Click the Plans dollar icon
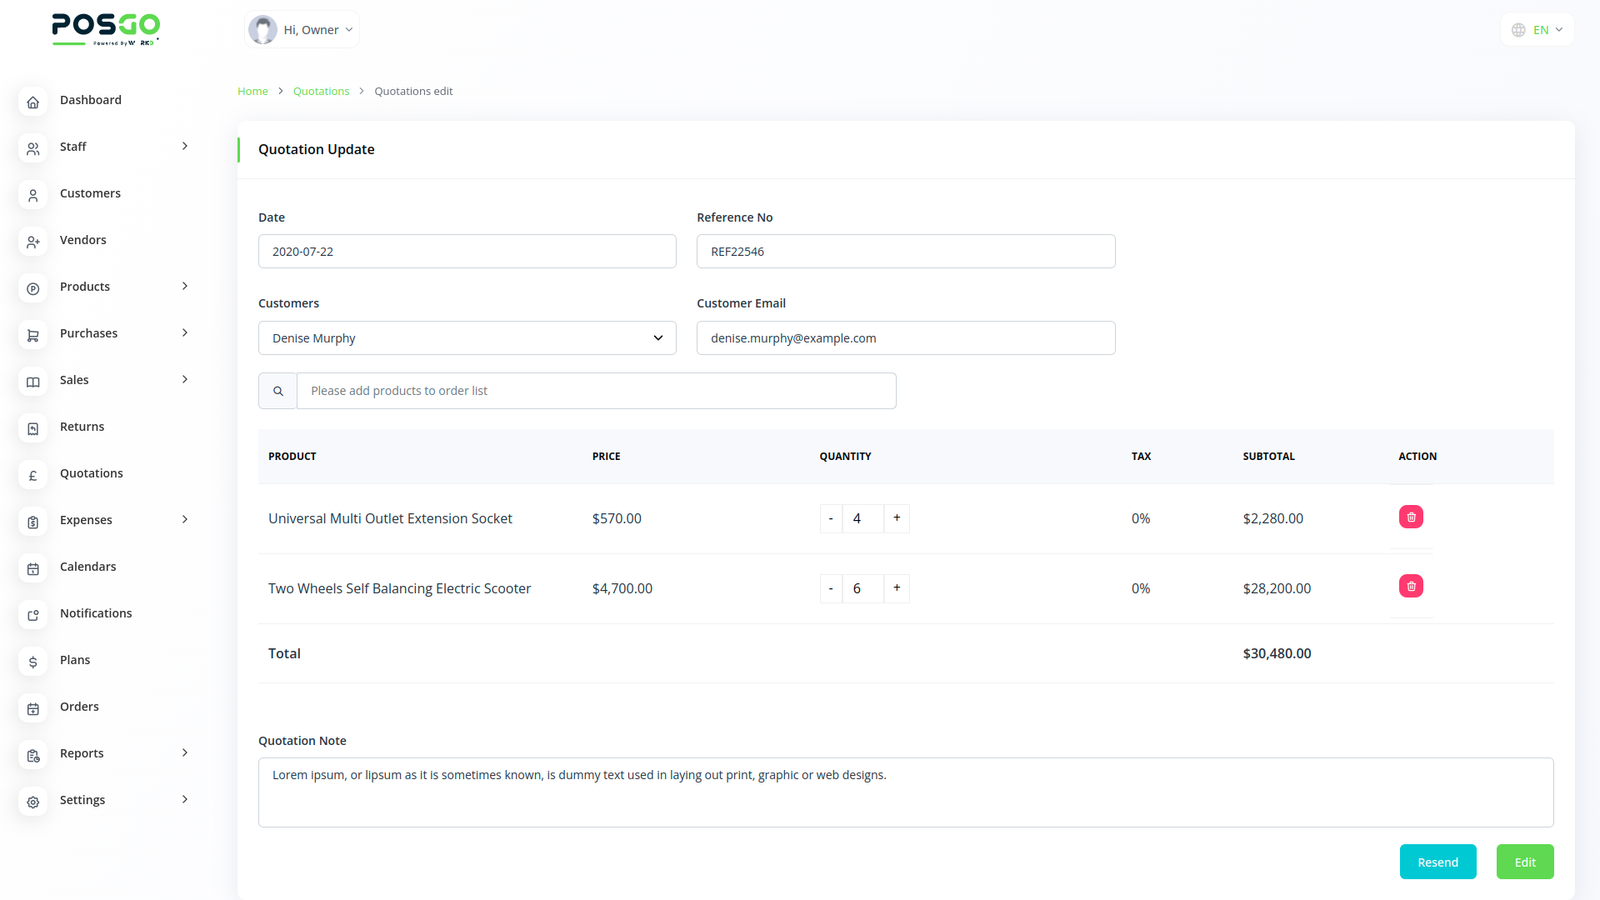1600x900 pixels. tap(33, 662)
